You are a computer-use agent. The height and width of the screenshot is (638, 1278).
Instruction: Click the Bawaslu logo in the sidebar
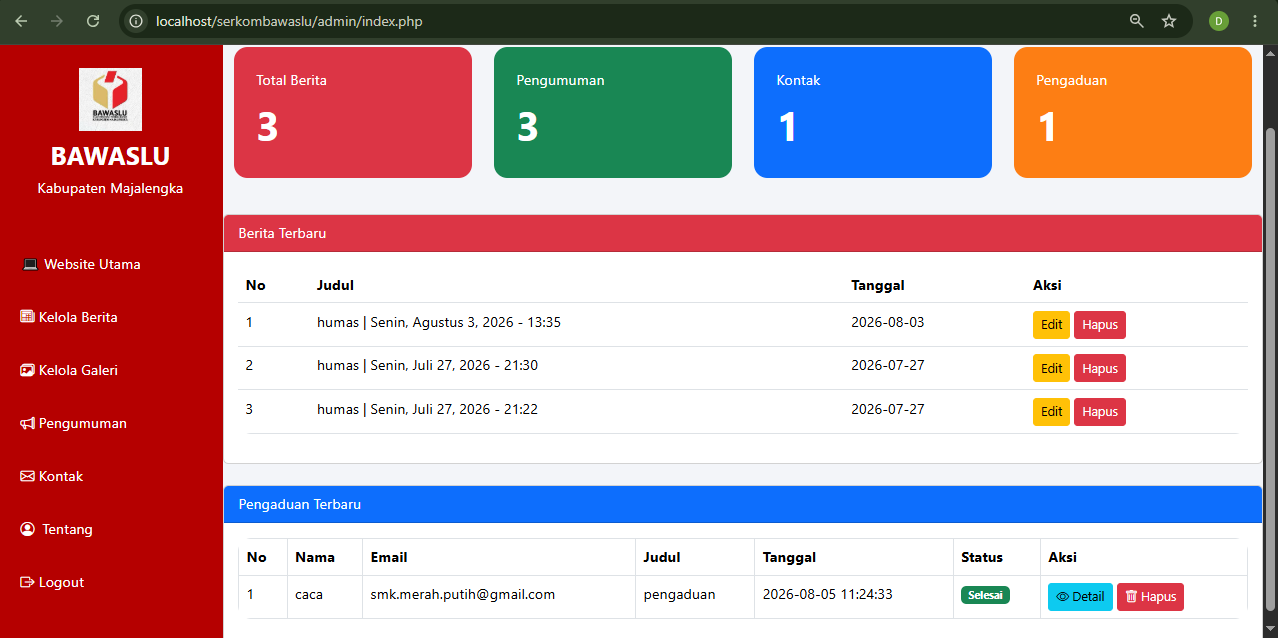point(110,99)
